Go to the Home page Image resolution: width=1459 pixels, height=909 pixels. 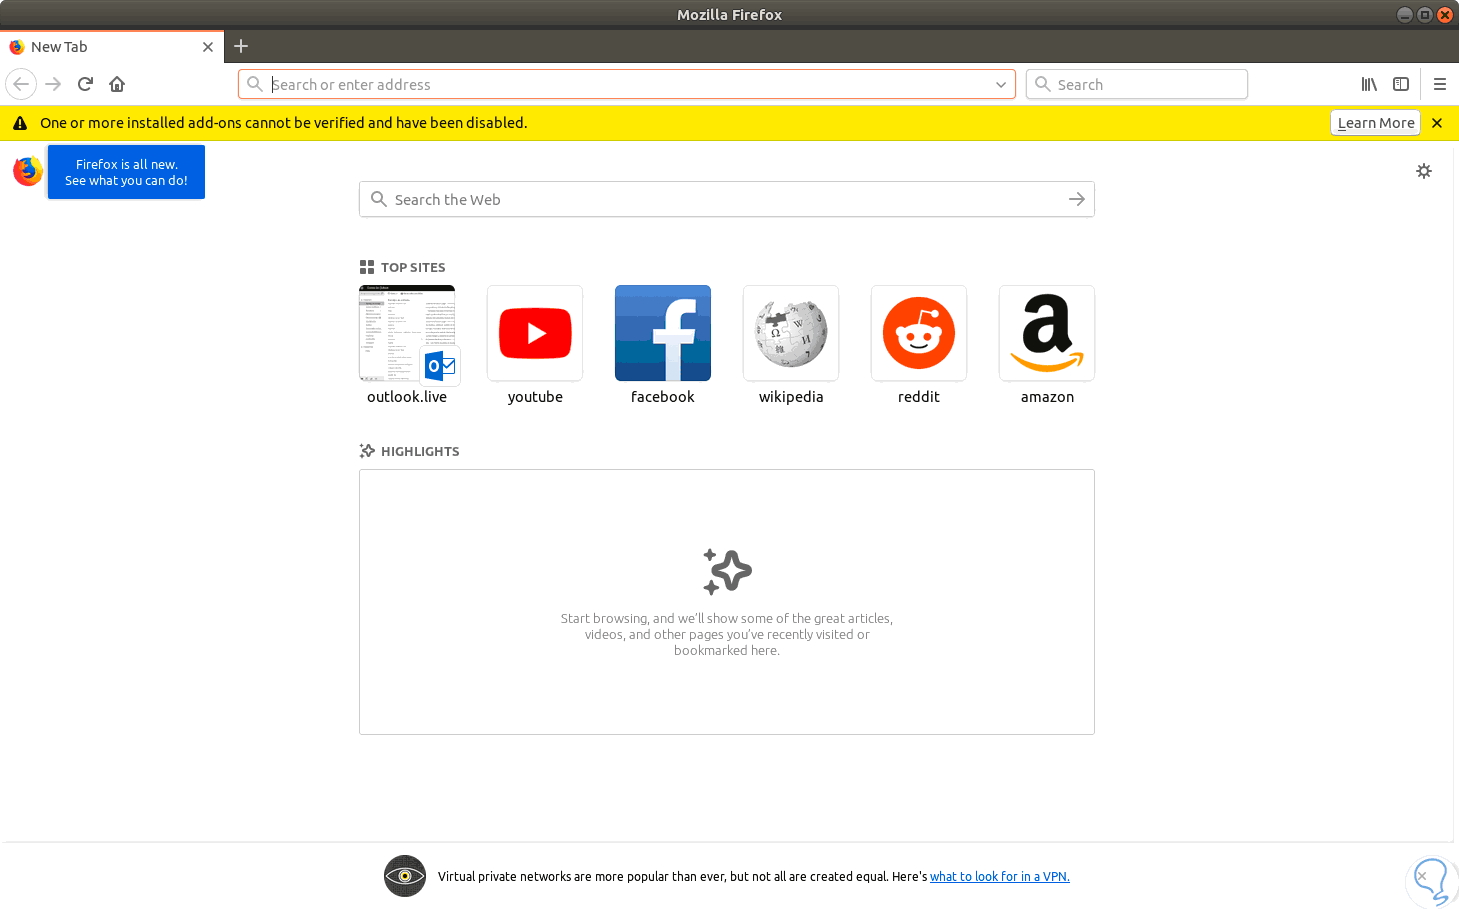point(117,84)
